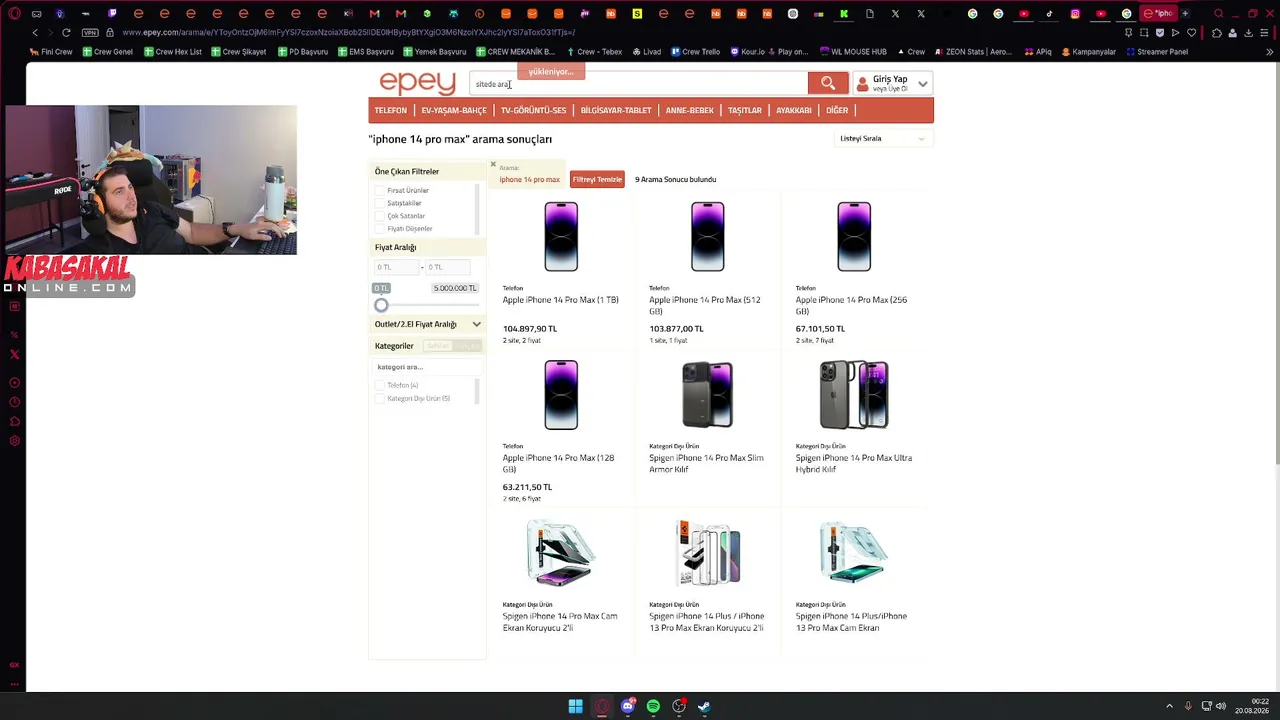The height and width of the screenshot is (720, 1280).
Task: Click the maximum price input field
Action: click(447, 267)
